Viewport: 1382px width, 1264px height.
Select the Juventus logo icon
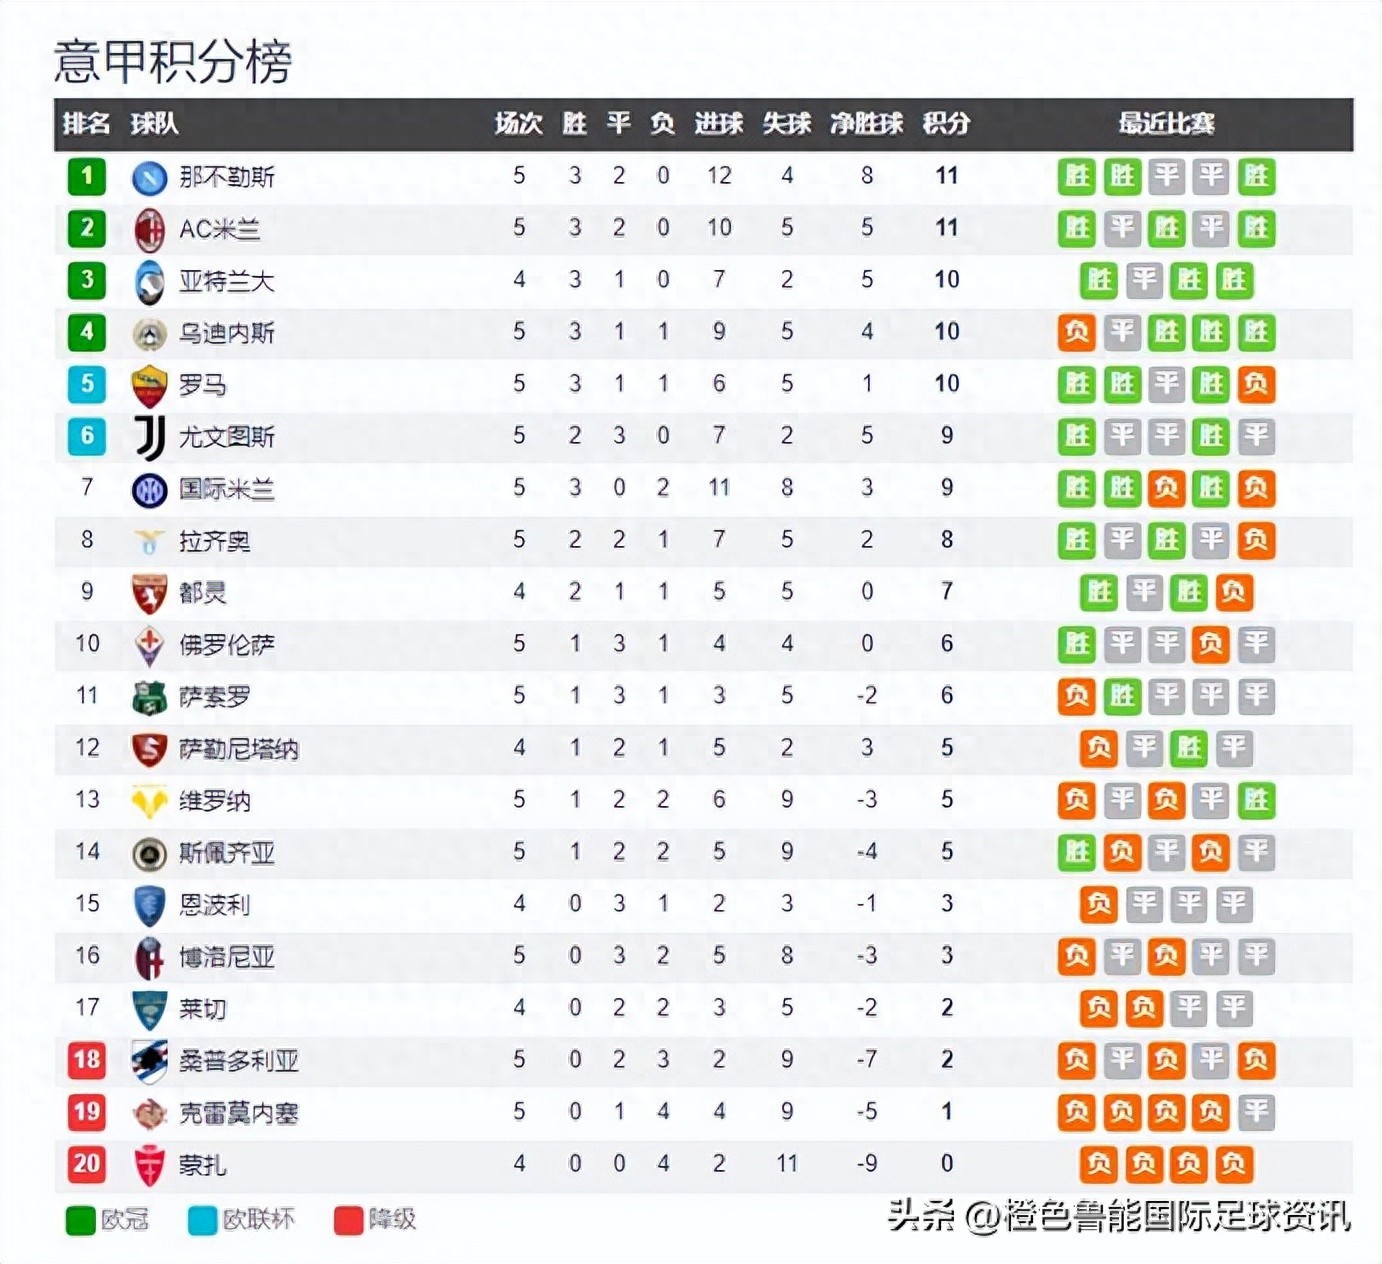[x=149, y=438]
